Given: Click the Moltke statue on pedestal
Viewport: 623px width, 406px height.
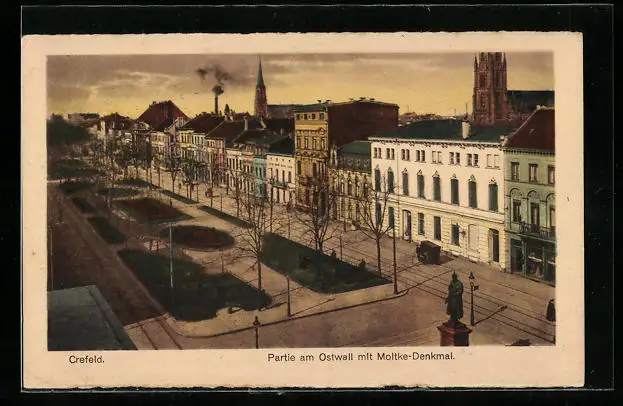Looking at the screenshot, I should (x=455, y=308).
